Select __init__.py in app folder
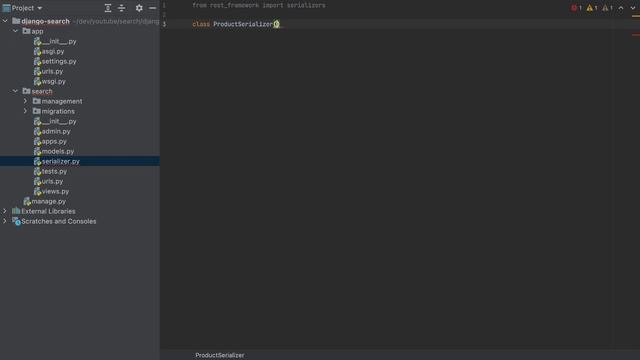 pos(59,41)
